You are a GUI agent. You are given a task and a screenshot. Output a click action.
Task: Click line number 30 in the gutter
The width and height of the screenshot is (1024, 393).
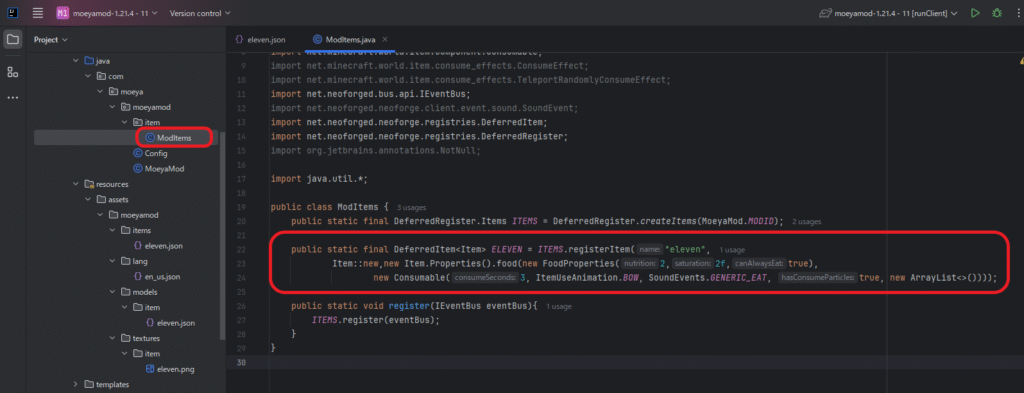pyautogui.click(x=242, y=362)
